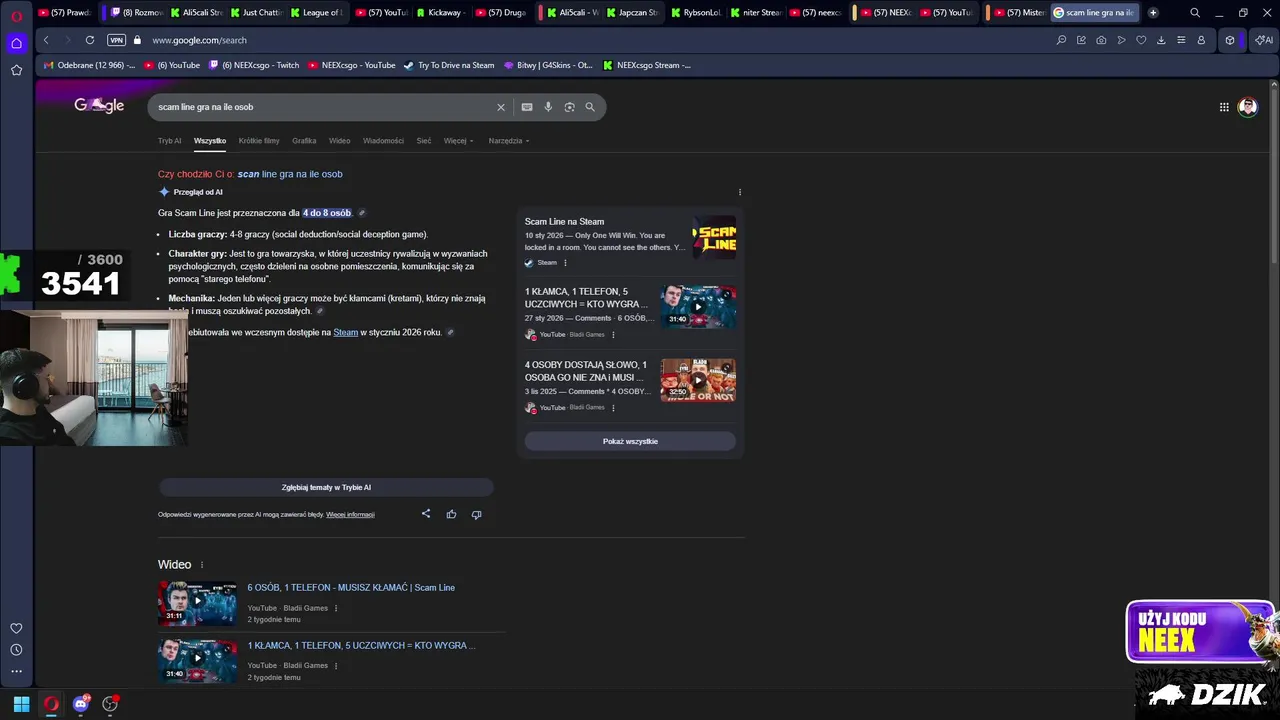Open the AI overview three-dot options menu
The image size is (1280, 720).
[740, 192]
